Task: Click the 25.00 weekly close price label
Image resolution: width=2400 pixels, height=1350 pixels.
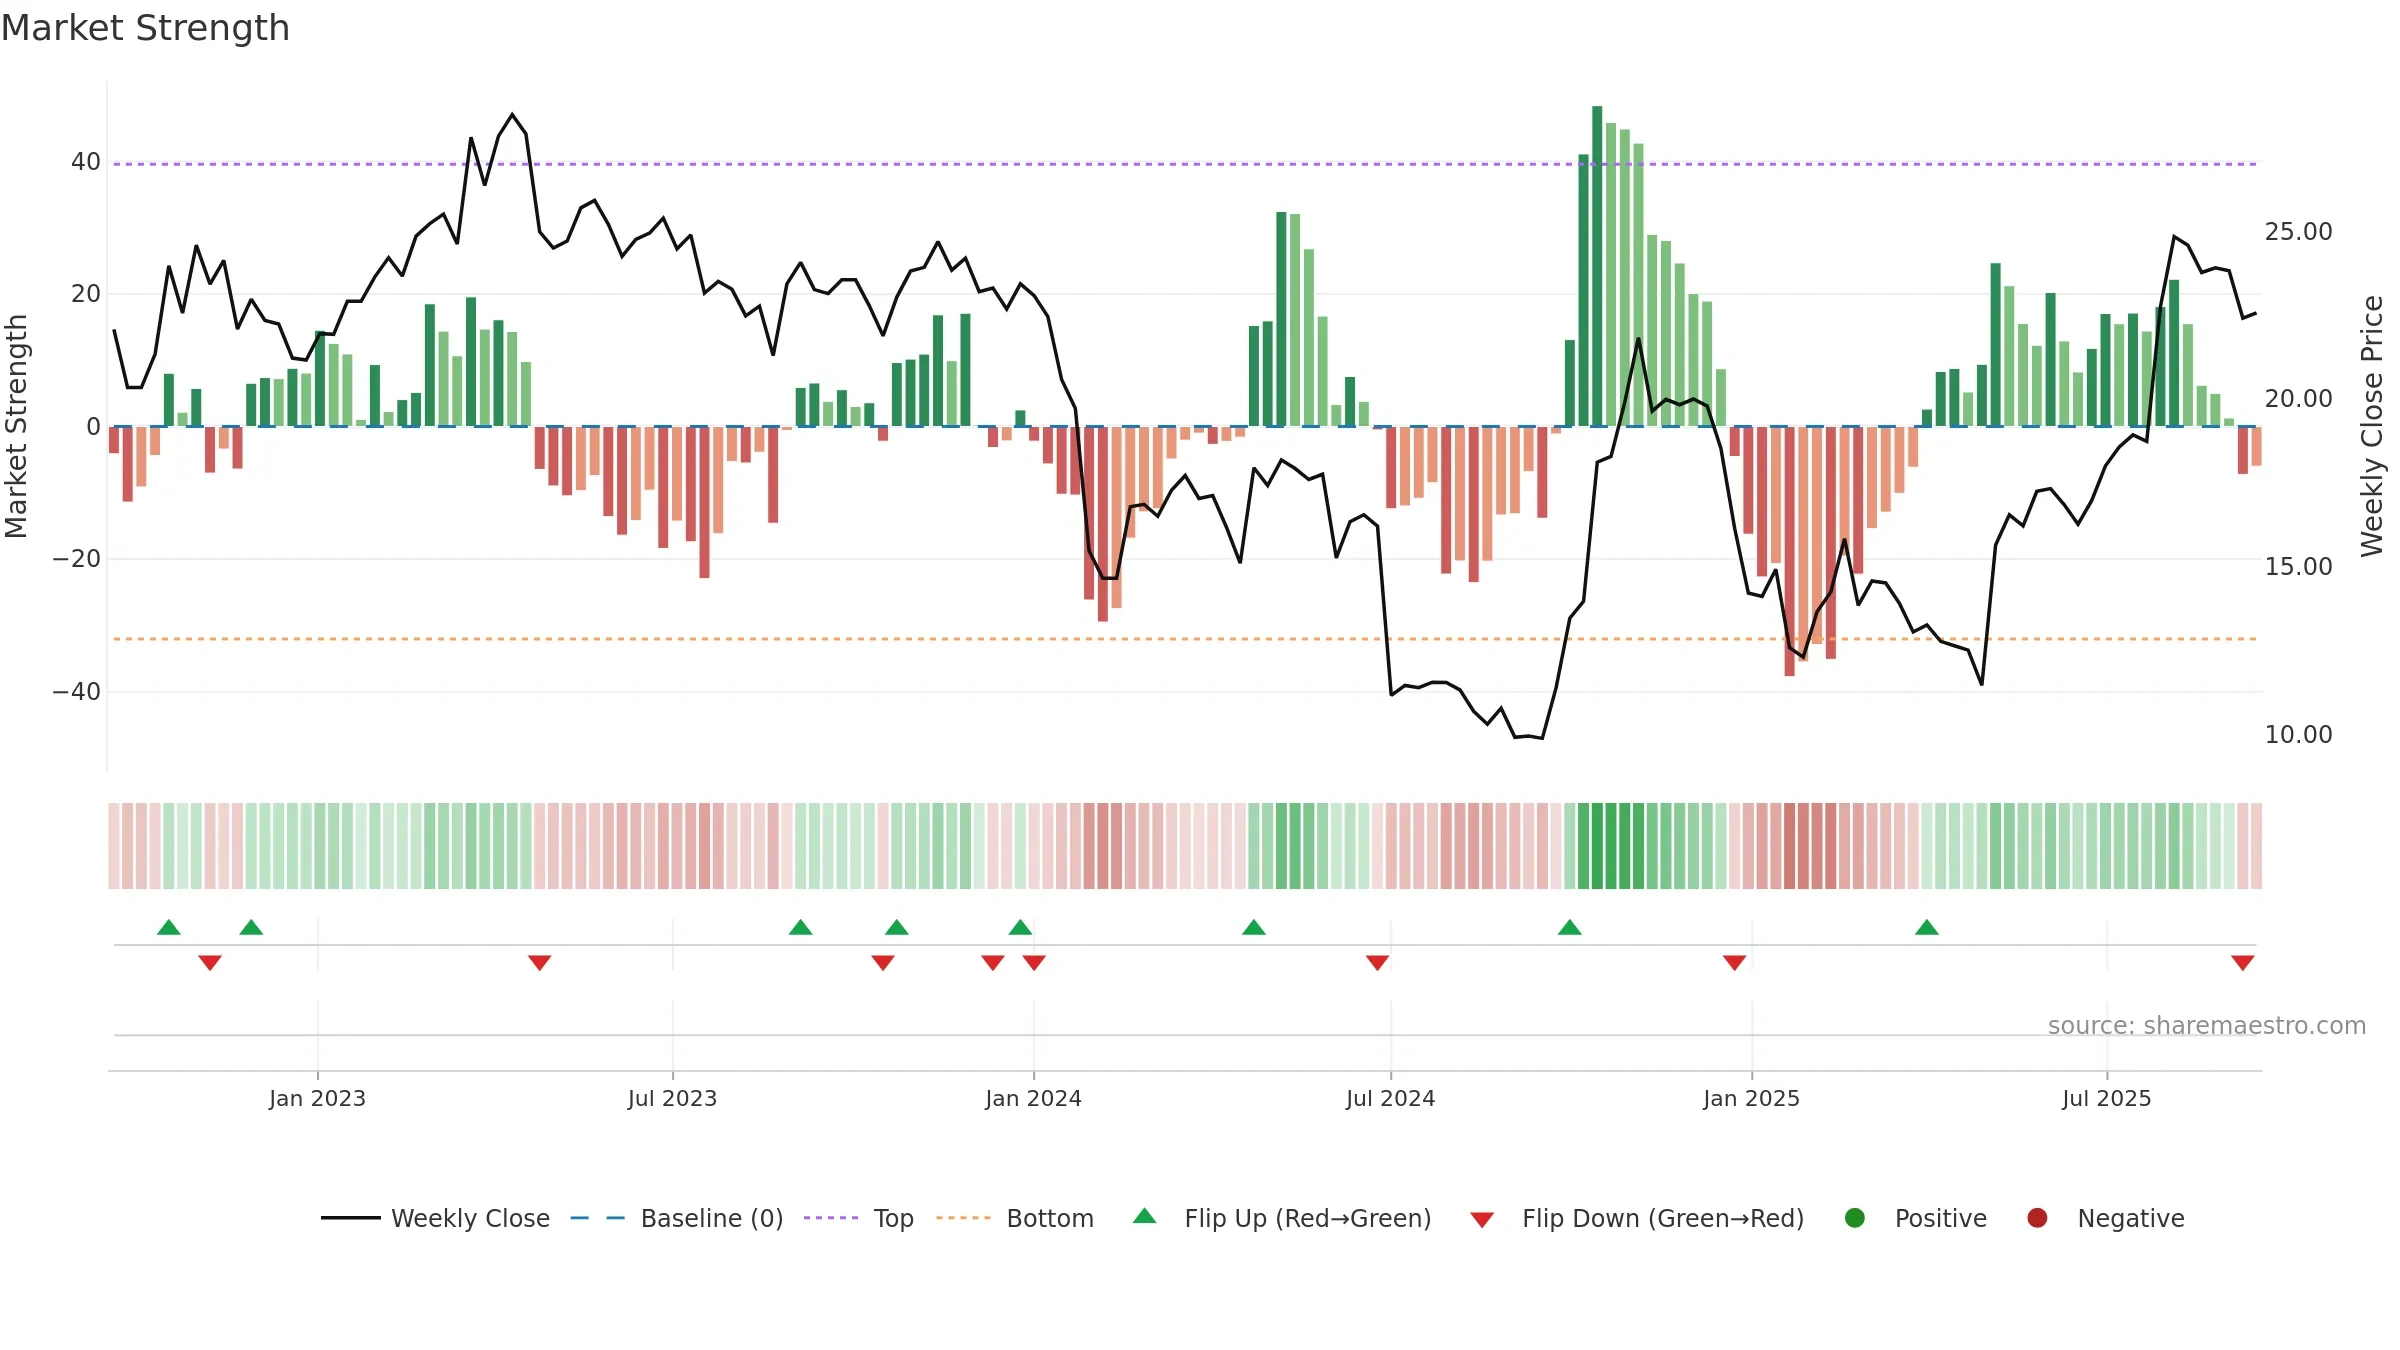Action: point(2298,232)
